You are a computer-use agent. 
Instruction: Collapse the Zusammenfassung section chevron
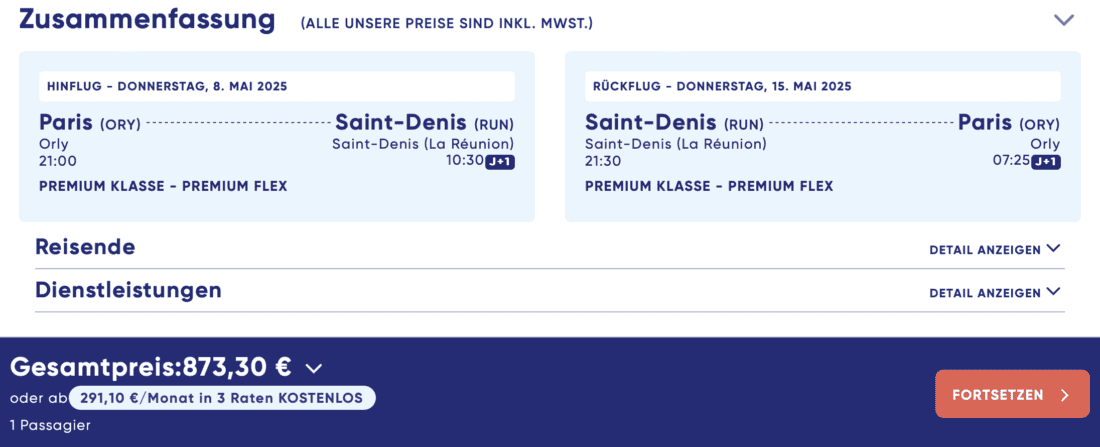[1063, 20]
